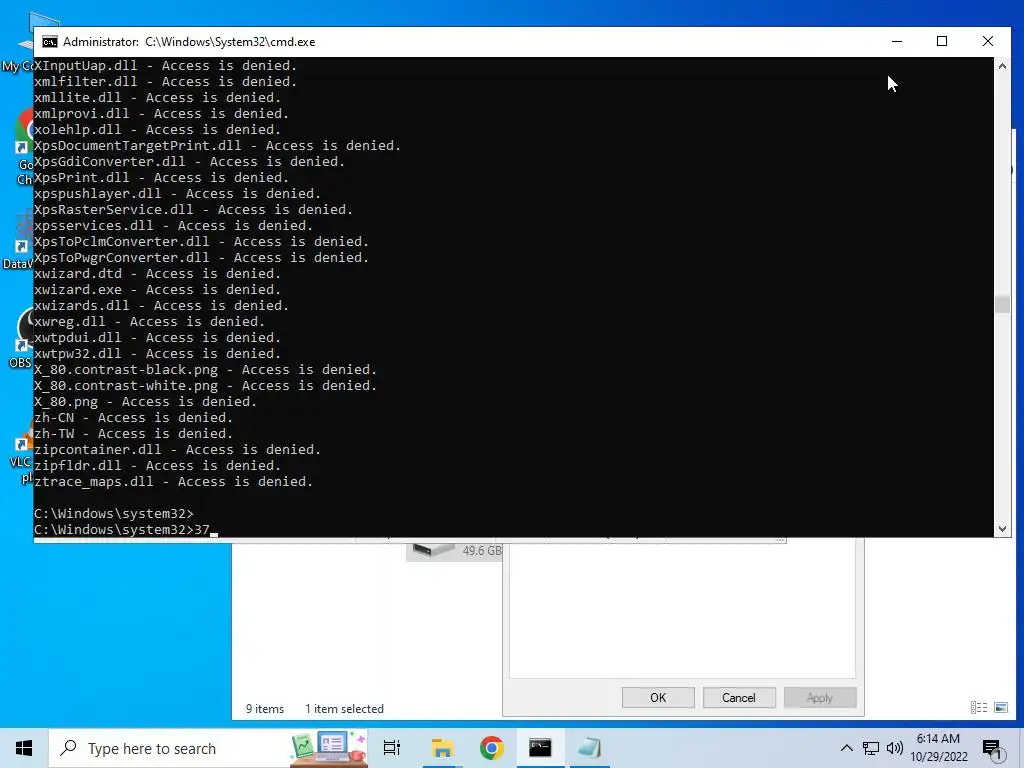This screenshot has width=1024, height=768.
Task: Click the cmd.exe title bar icon
Action: coord(50,42)
